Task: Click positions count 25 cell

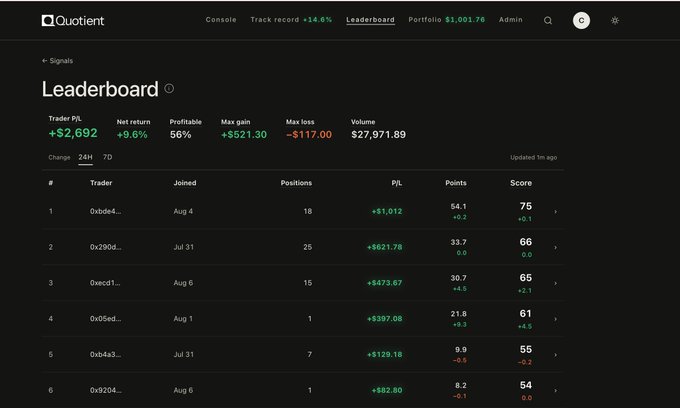Action: 307,247
